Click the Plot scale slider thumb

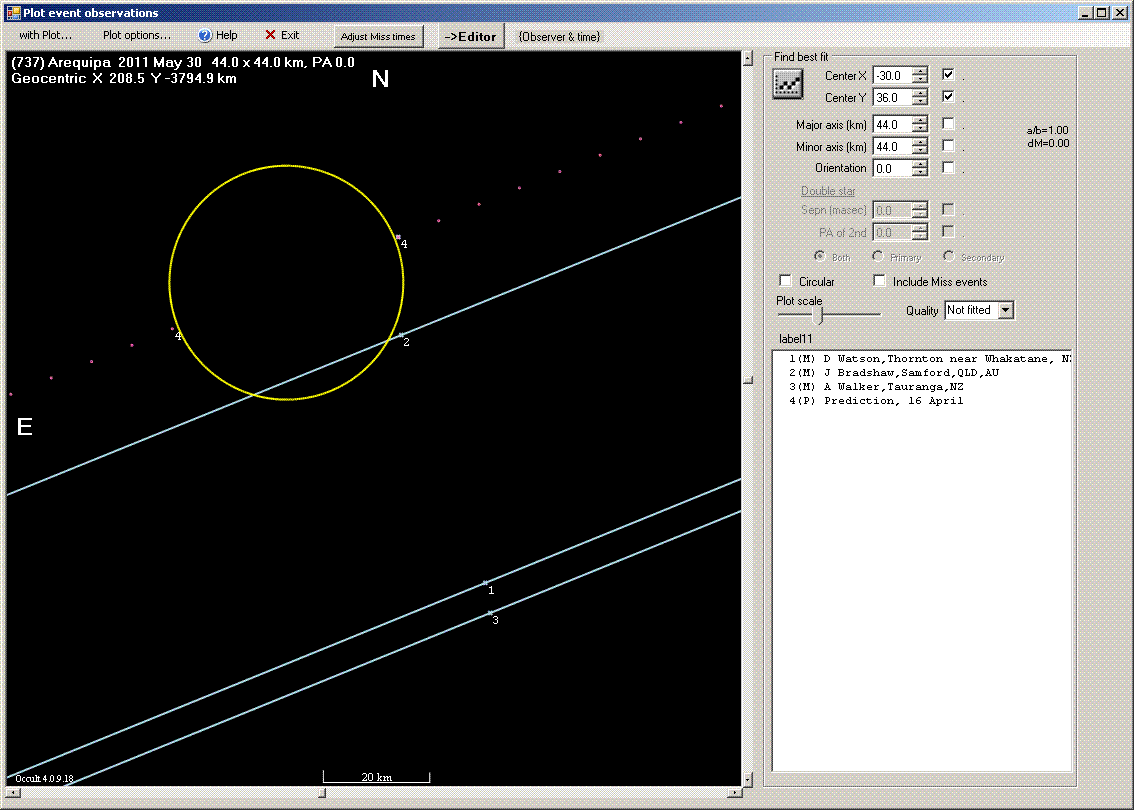point(817,315)
